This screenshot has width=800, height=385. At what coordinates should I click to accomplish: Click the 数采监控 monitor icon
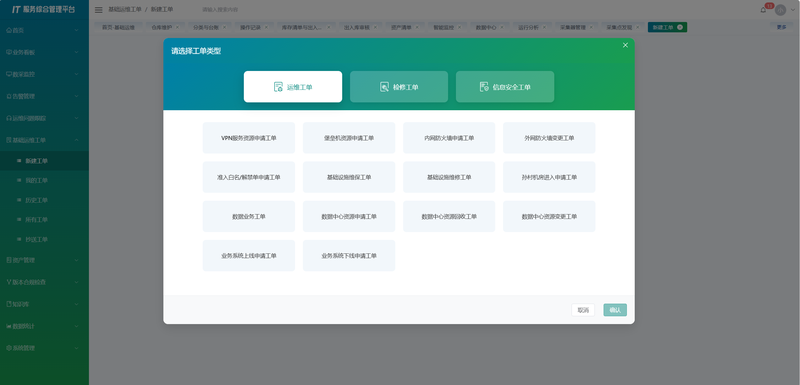[9, 74]
